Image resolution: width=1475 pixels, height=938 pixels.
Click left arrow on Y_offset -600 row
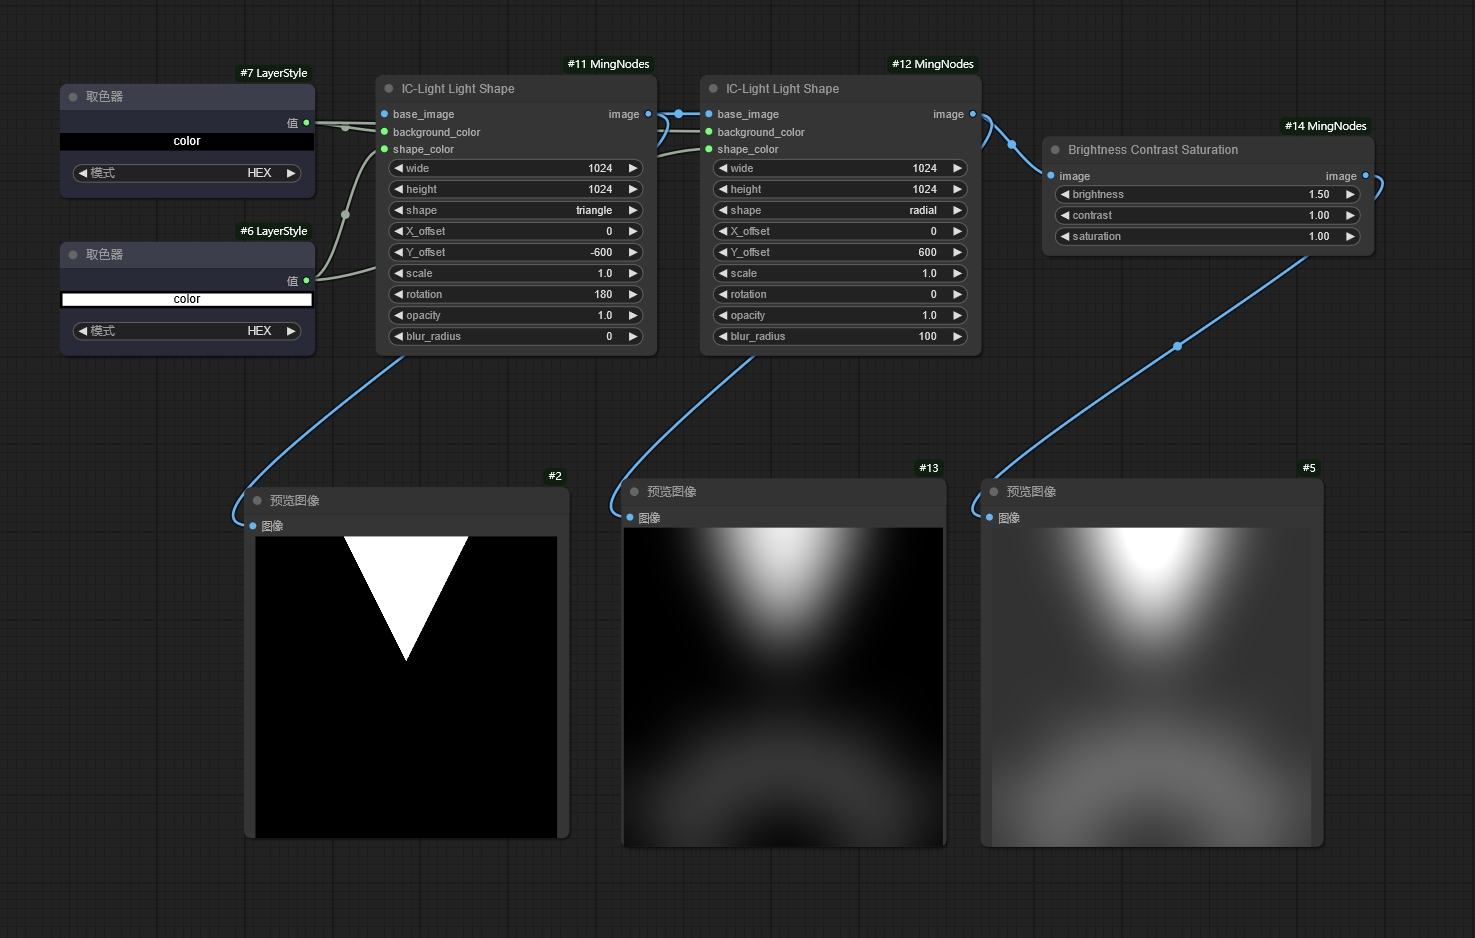(x=399, y=253)
